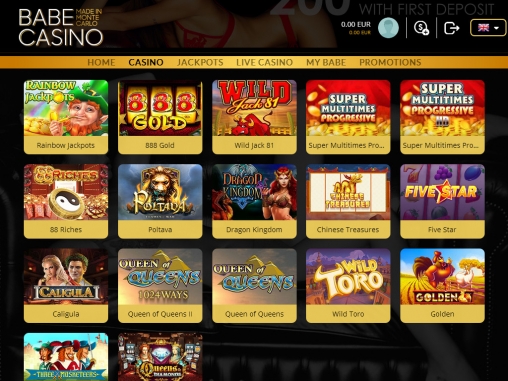Click the Babe Casino logo
Image resolution: width=508 pixels, height=381 pixels.
pos(60,27)
